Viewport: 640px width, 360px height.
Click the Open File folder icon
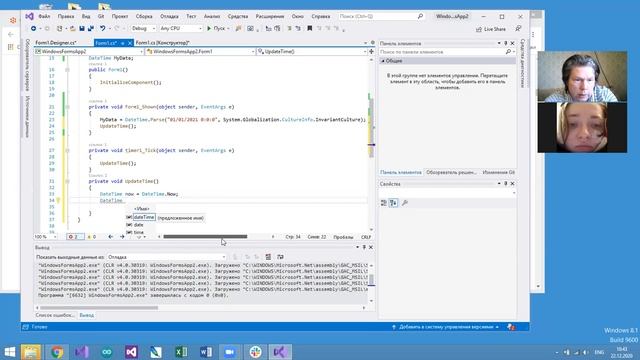click(x=73, y=29)
